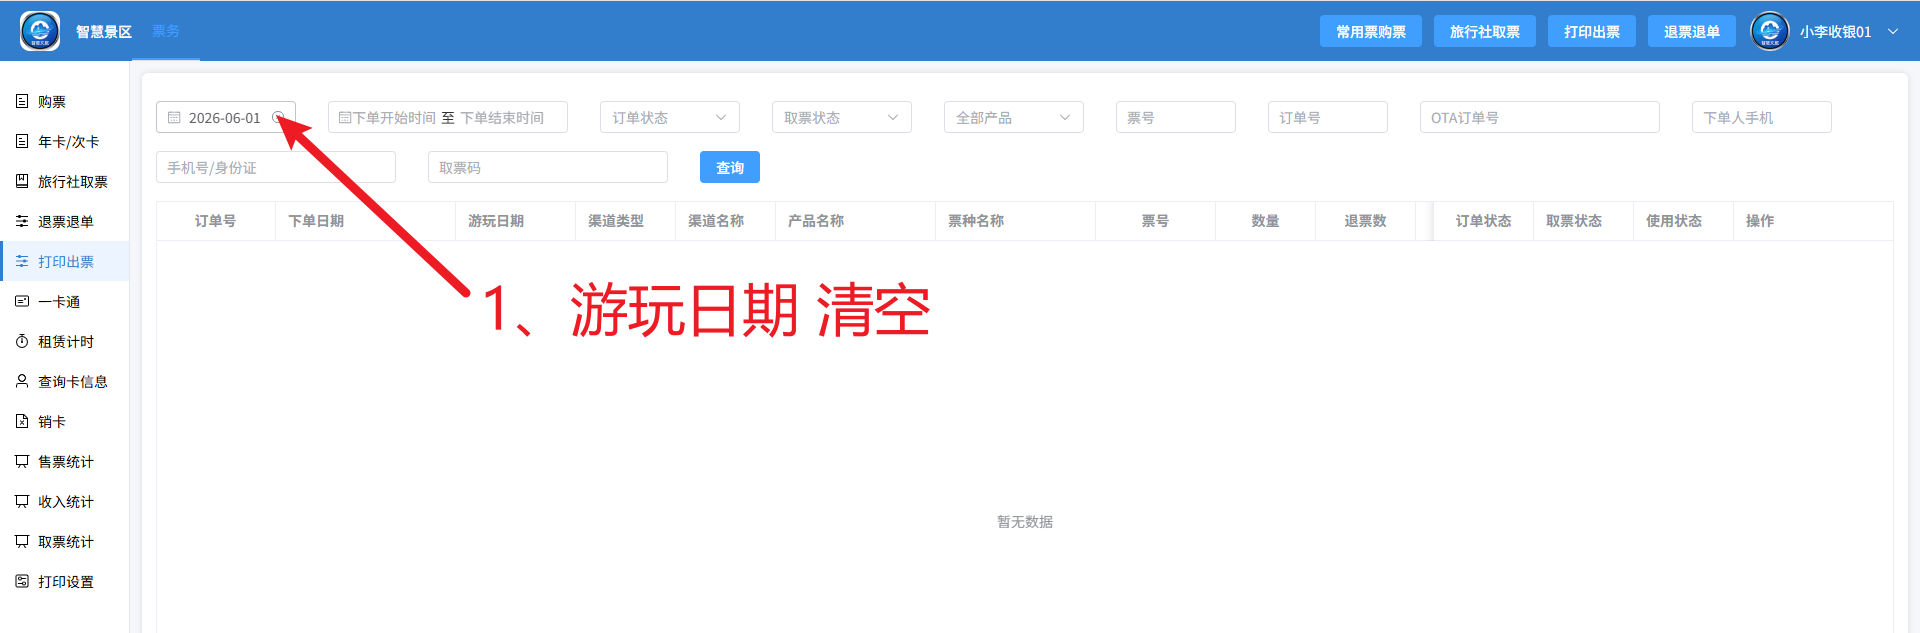Image resolution: width=1920 pixels, height=633 pixels.
Task: Open the 打印设置 menu item
Action: click(65, 581)
